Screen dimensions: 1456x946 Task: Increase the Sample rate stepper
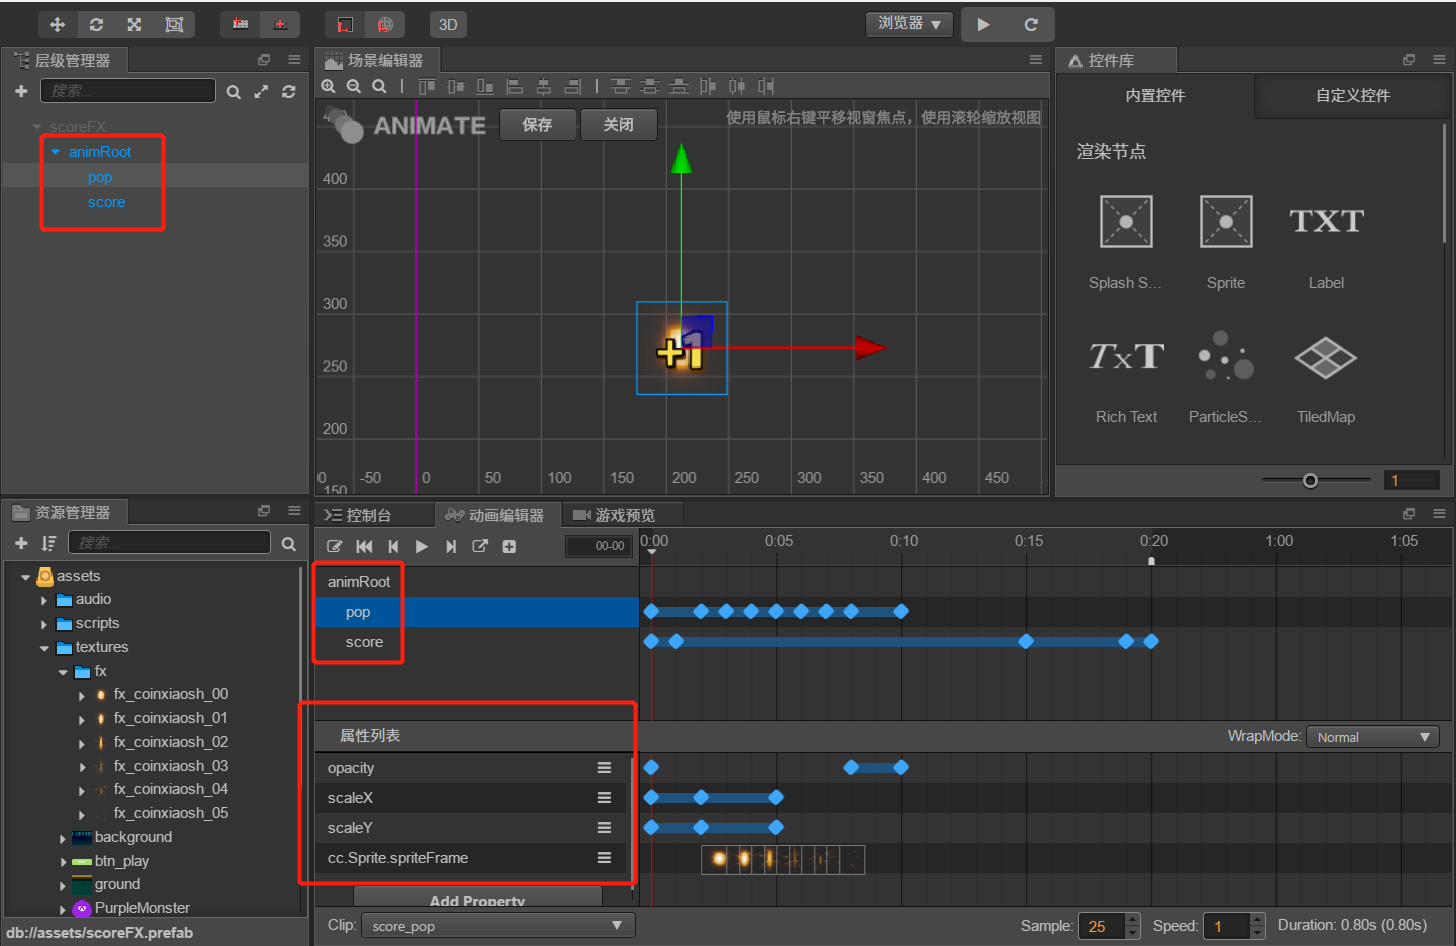click(1132, 919)
